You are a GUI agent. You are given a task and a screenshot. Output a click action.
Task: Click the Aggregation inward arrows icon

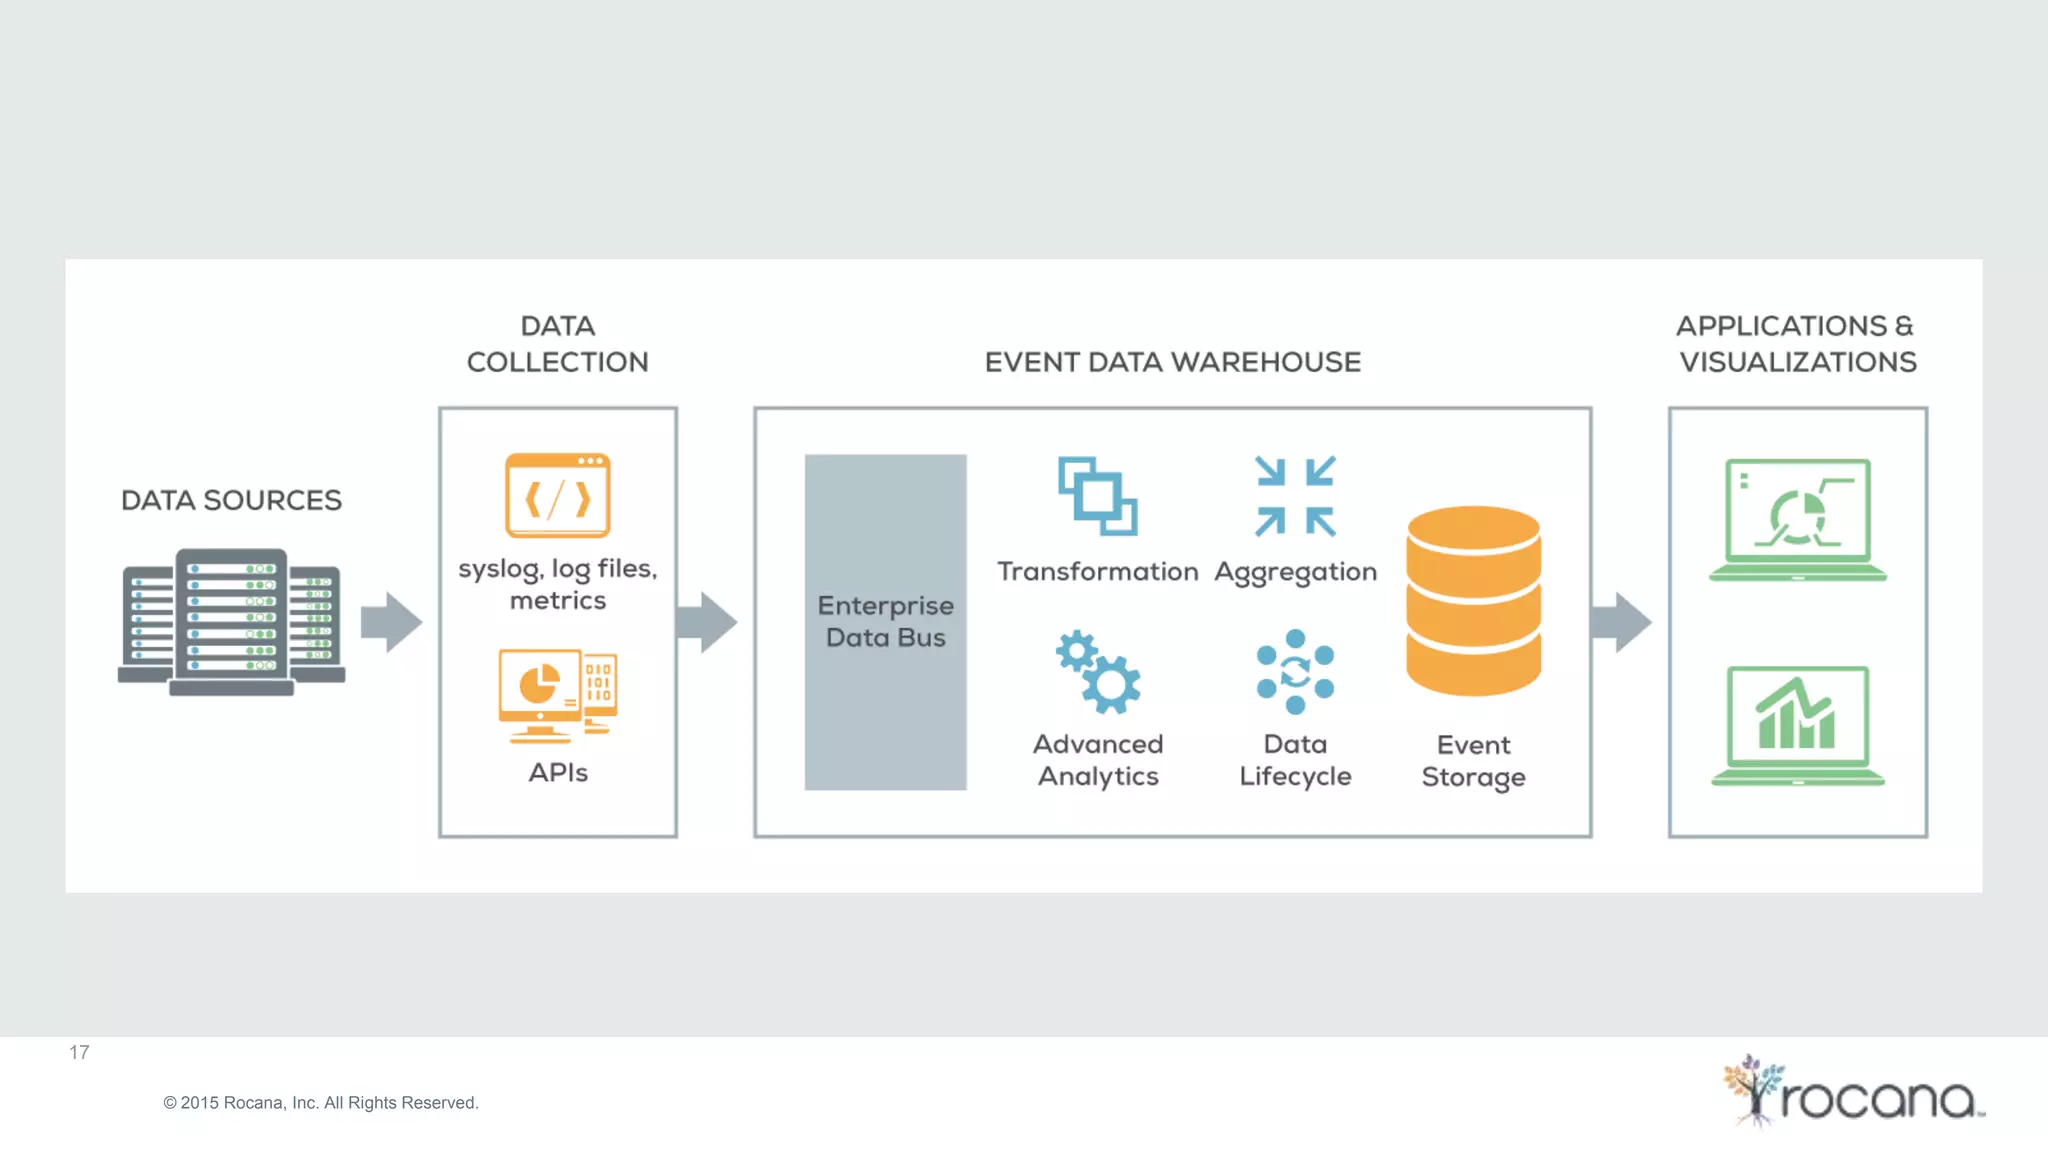[x=1295, y=496]
